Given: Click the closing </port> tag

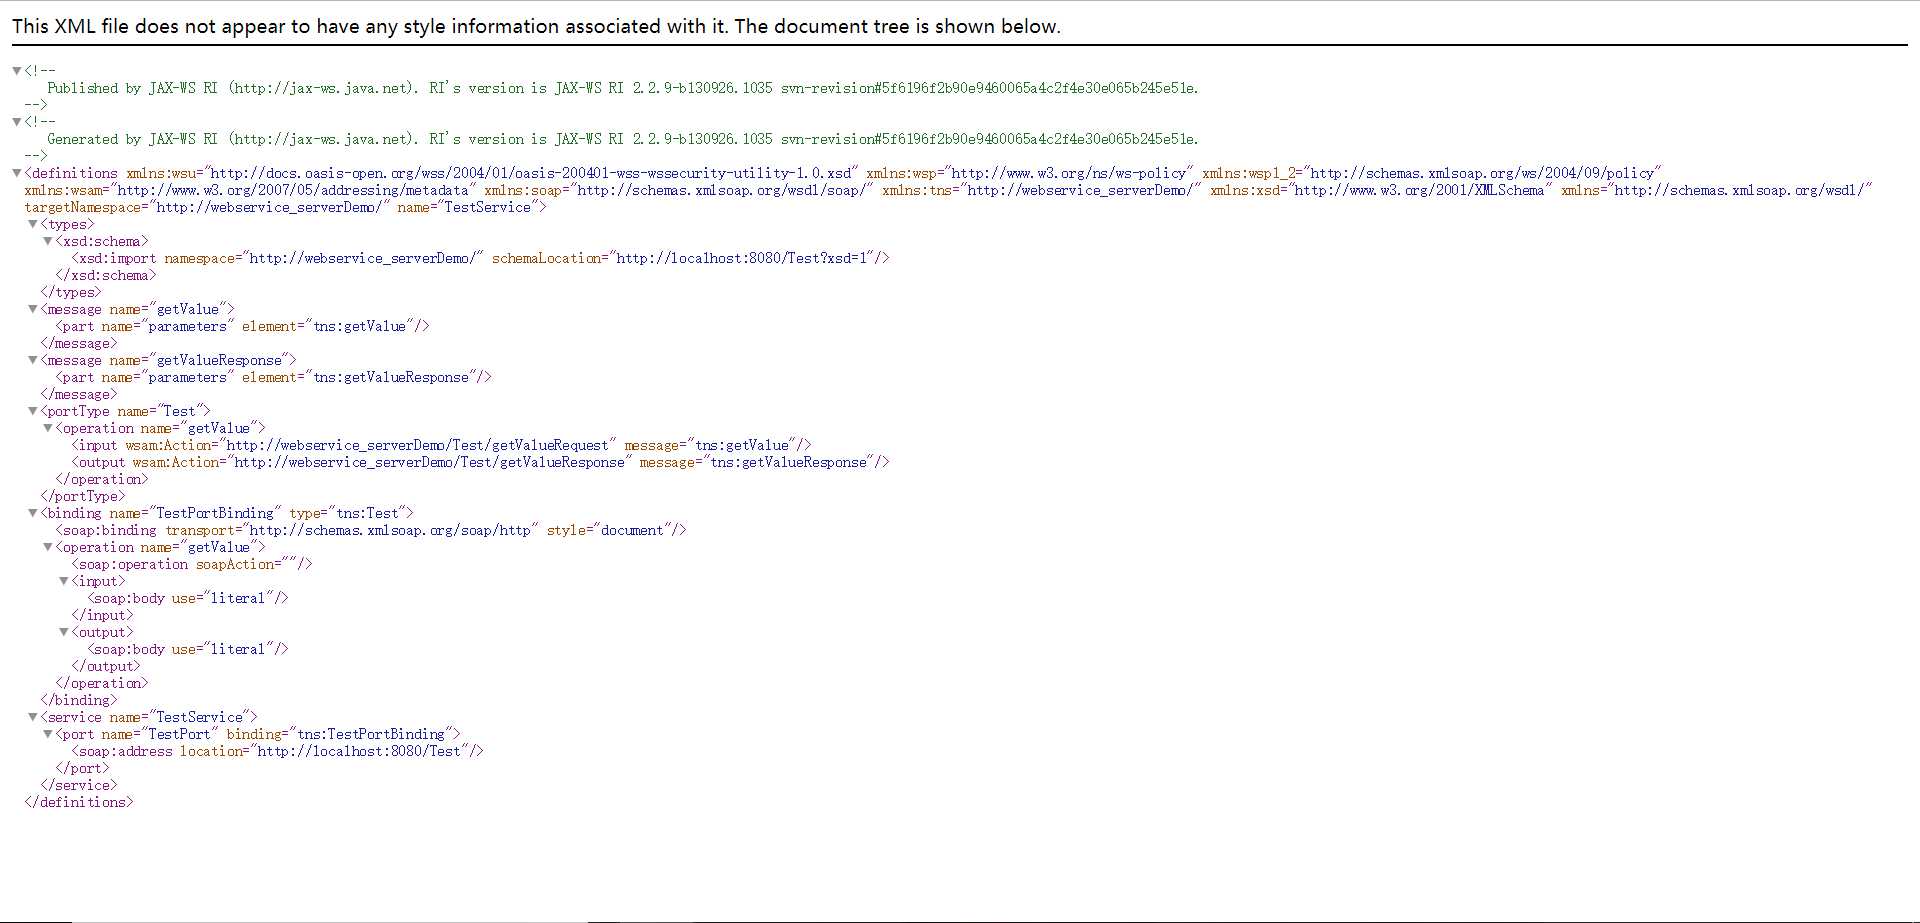Looking at the screenshot, I should pyautogui.click(x=83, y=768).
